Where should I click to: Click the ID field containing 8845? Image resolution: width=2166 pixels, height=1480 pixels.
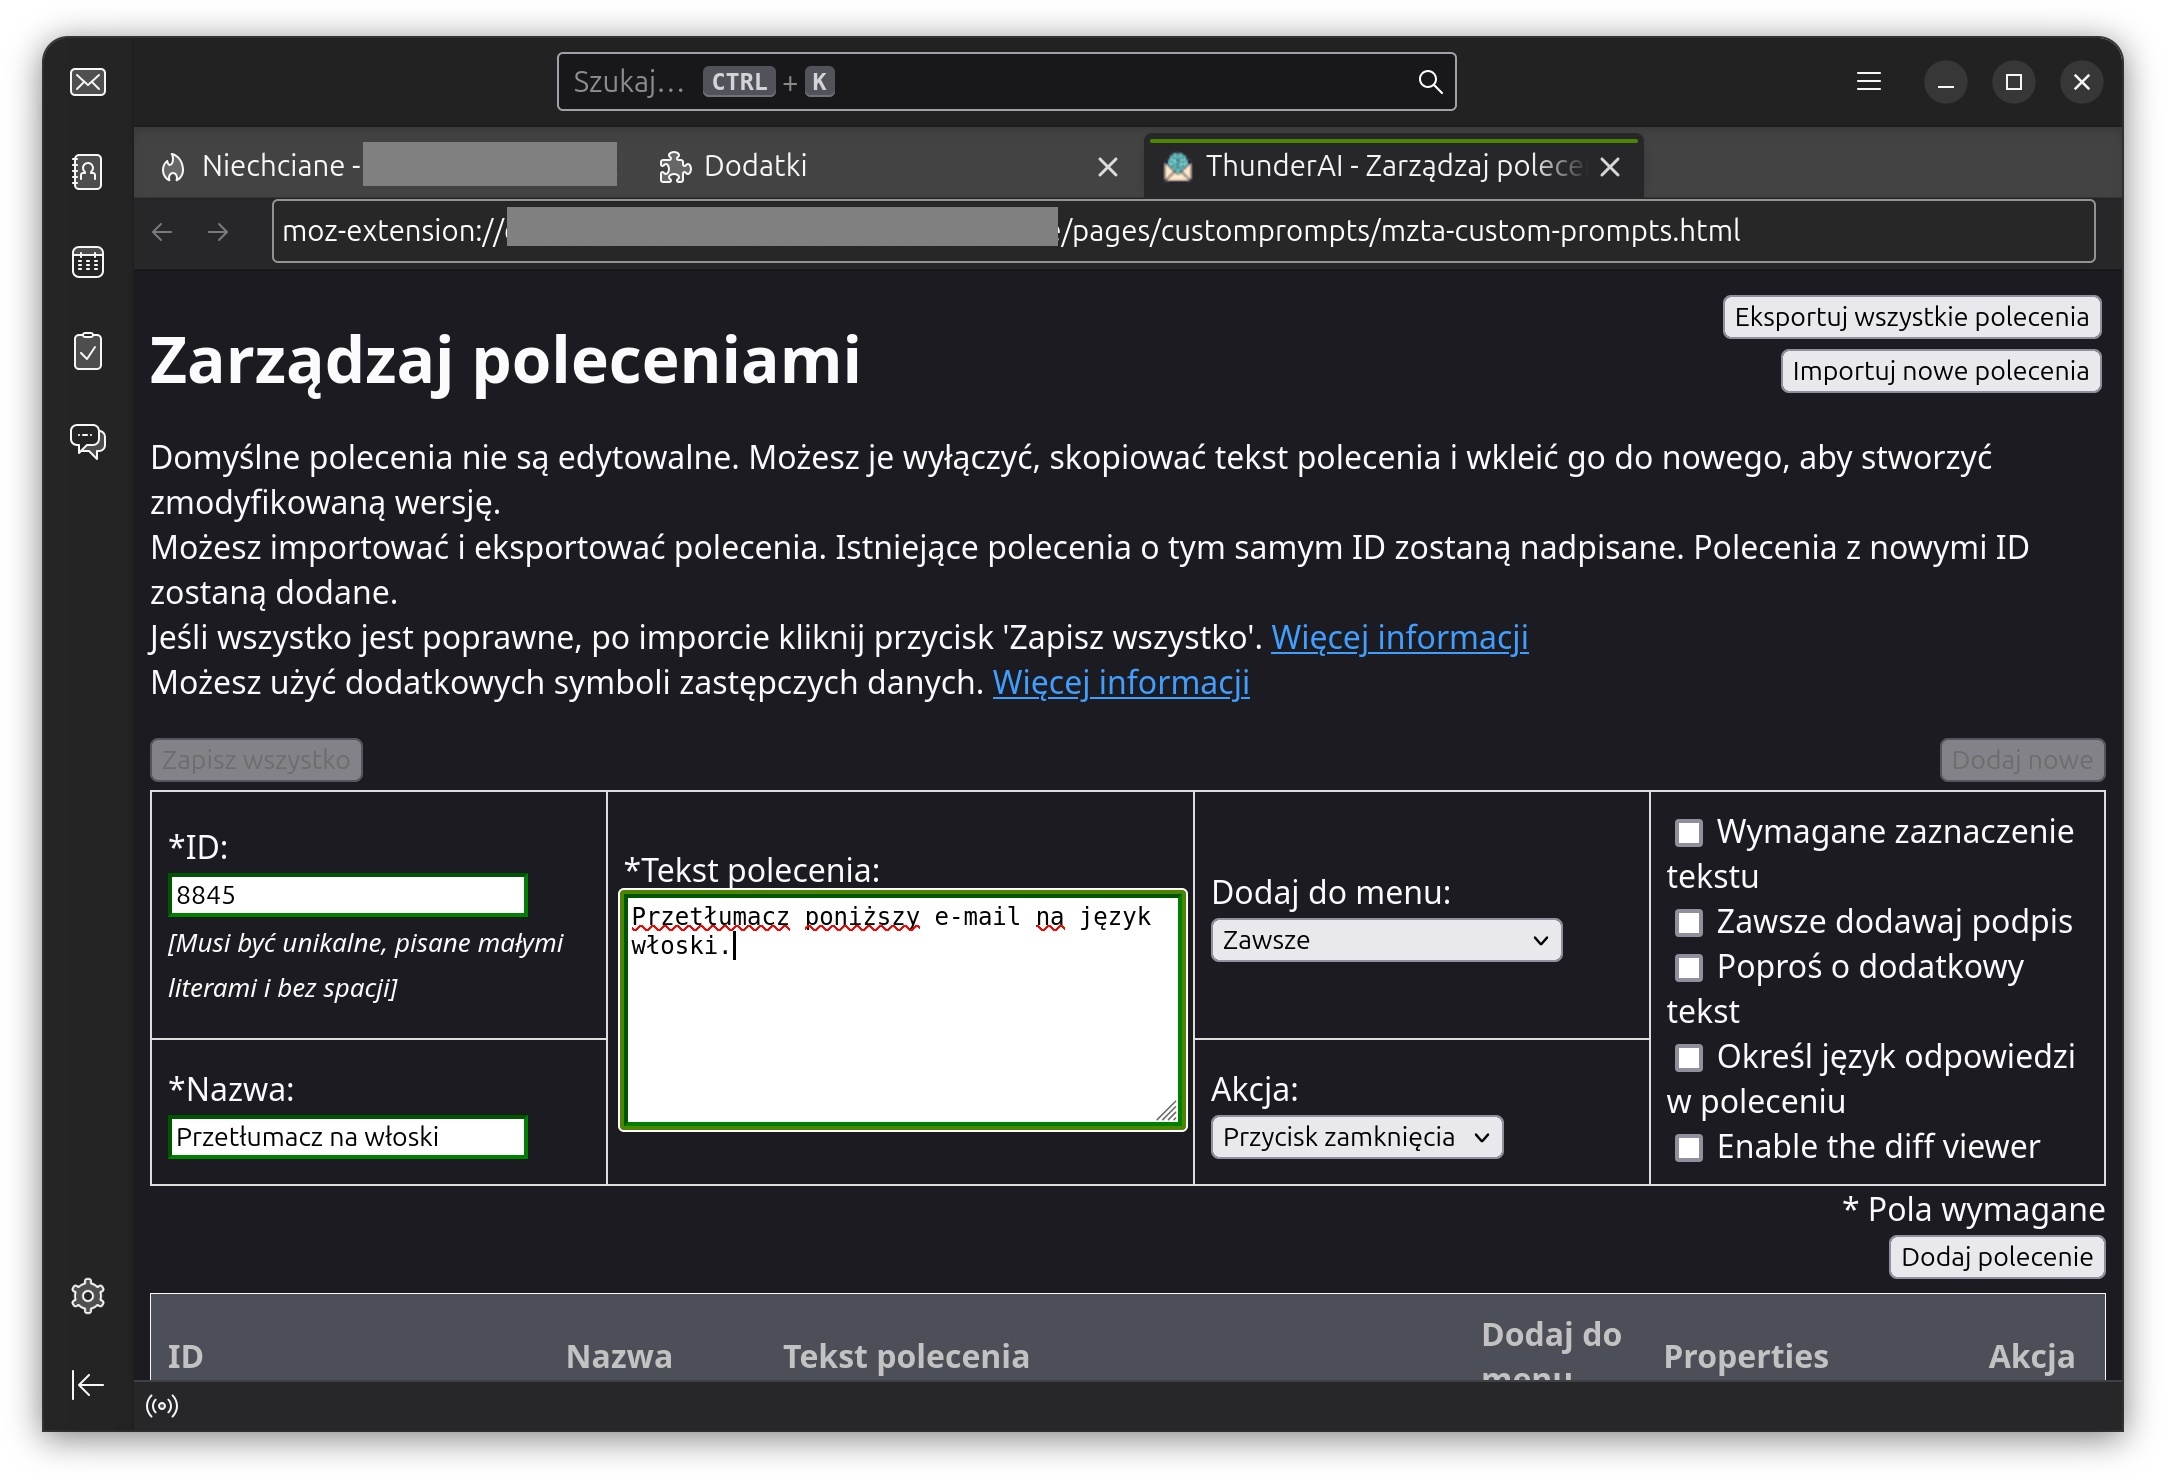tap(347, 894)
